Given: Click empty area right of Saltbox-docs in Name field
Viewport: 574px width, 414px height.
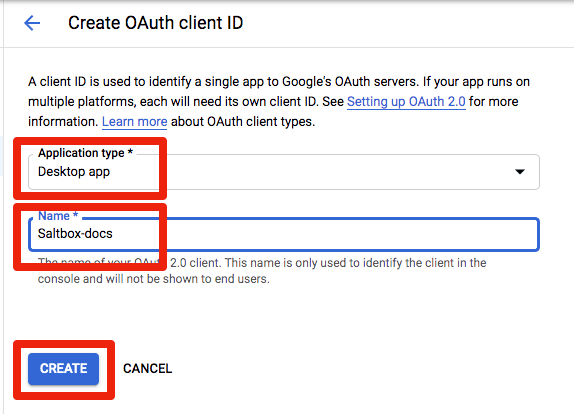Looking at the screenshot, I should pyautogui.click(x=326, y=234).
